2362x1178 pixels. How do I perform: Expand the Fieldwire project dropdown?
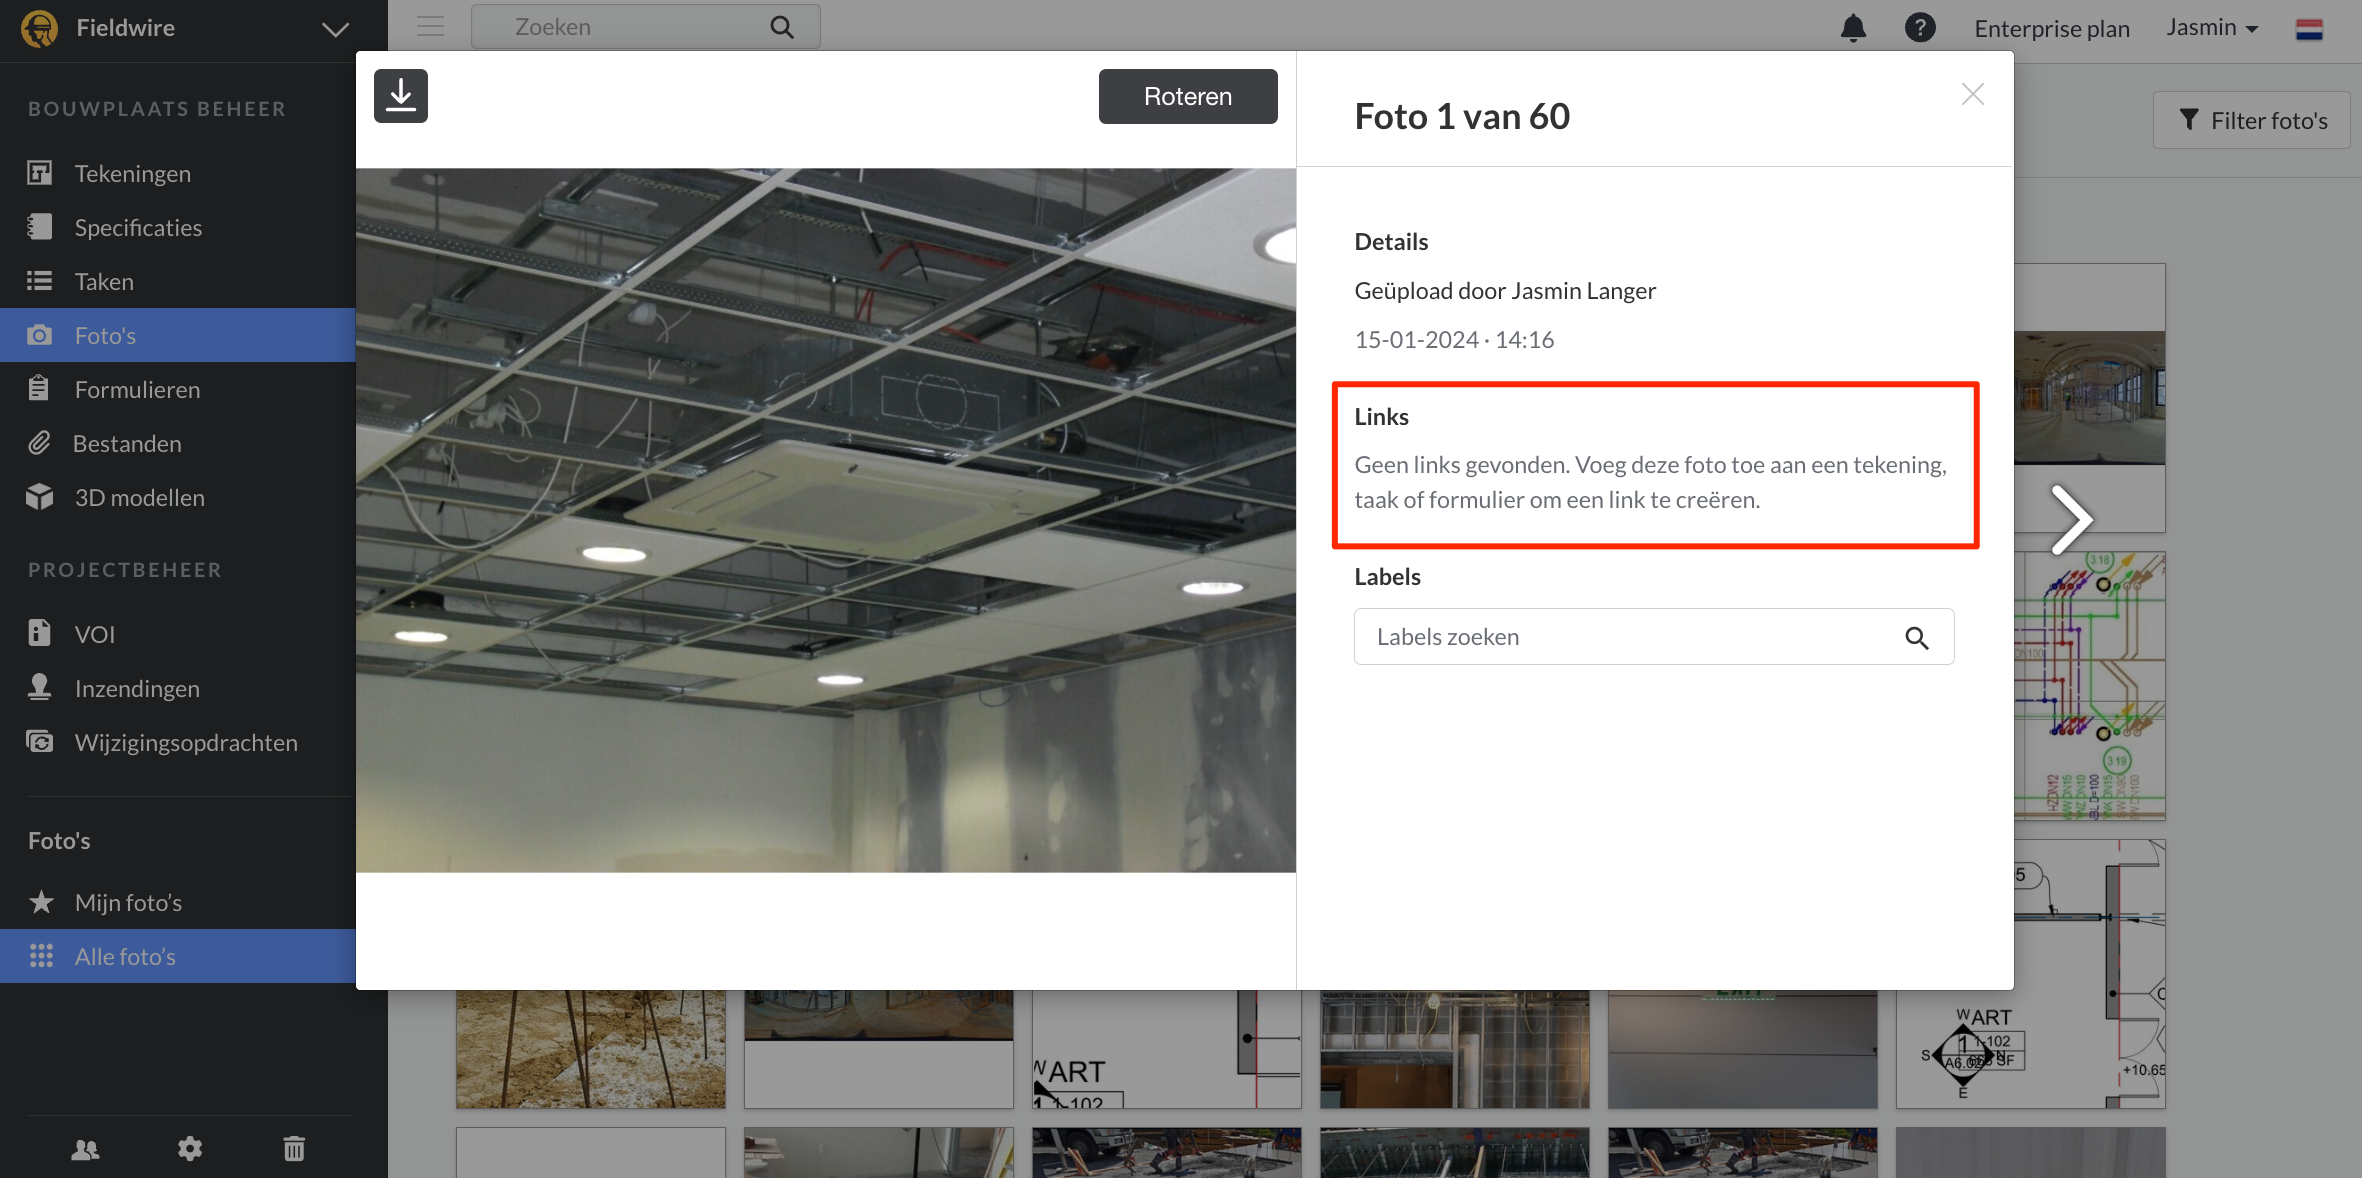coord(335,29)
